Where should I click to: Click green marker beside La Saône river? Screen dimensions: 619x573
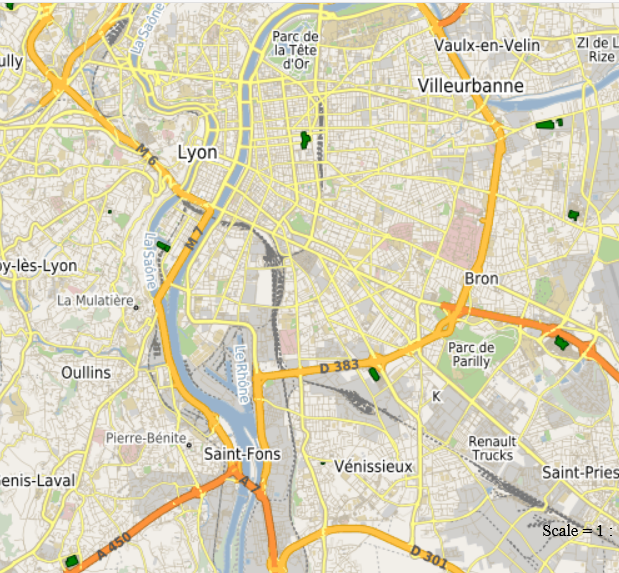(x=163, y=246)
